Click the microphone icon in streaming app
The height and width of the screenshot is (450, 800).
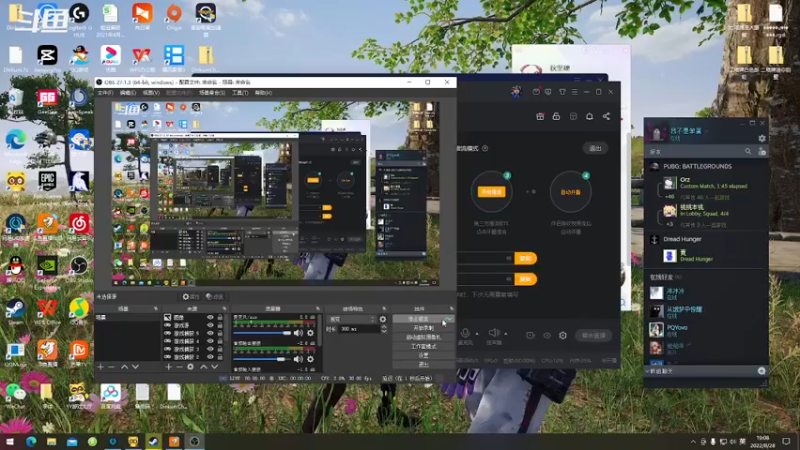465,333
